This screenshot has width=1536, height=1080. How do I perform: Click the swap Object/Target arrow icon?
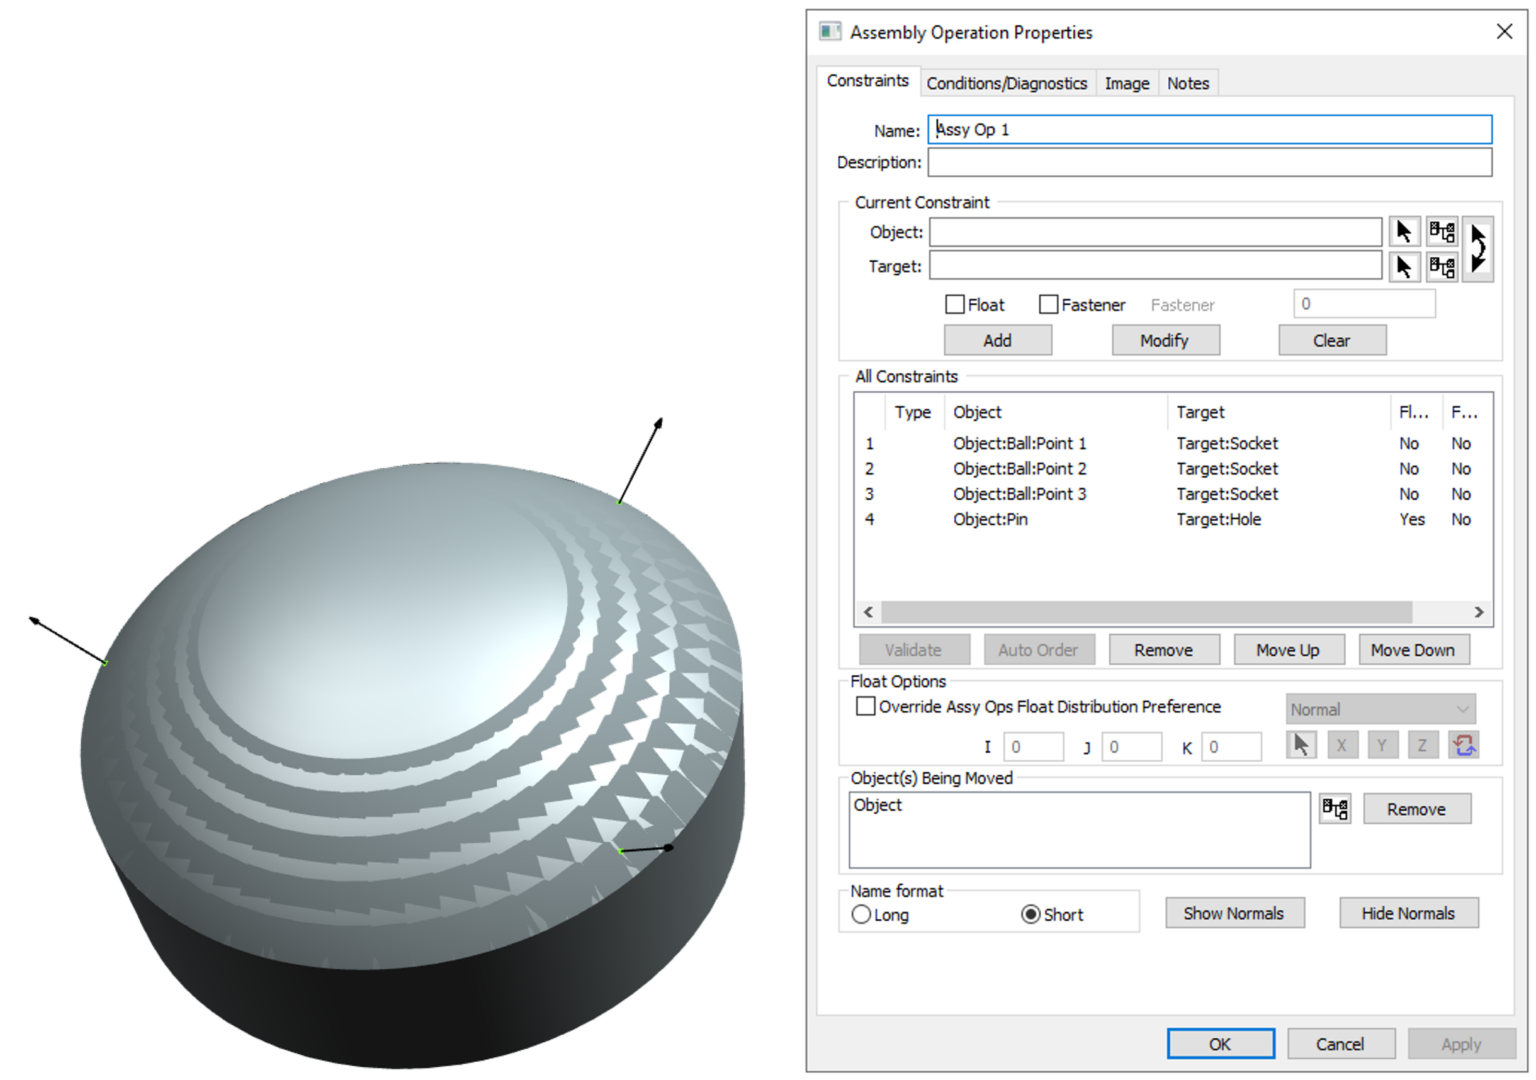coord(1478,248)
